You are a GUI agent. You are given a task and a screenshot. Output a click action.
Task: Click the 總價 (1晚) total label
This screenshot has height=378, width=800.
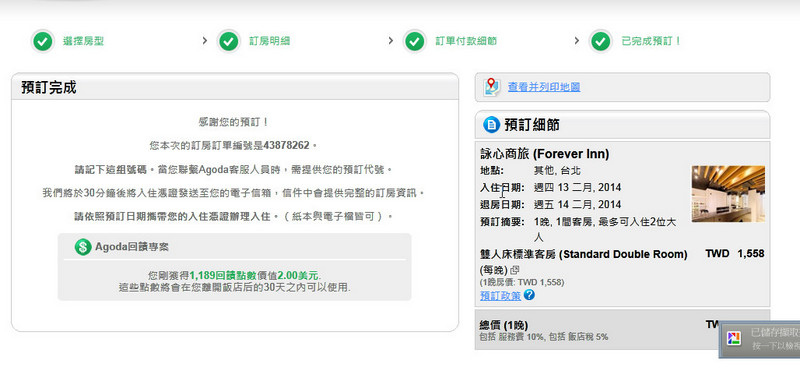point(504,325)
